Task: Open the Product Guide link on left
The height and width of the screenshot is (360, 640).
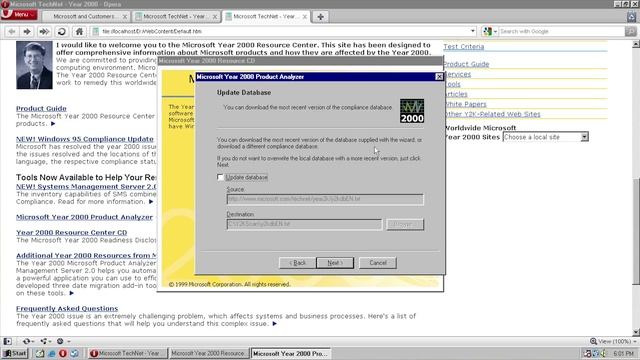Action: coord(41,108)
